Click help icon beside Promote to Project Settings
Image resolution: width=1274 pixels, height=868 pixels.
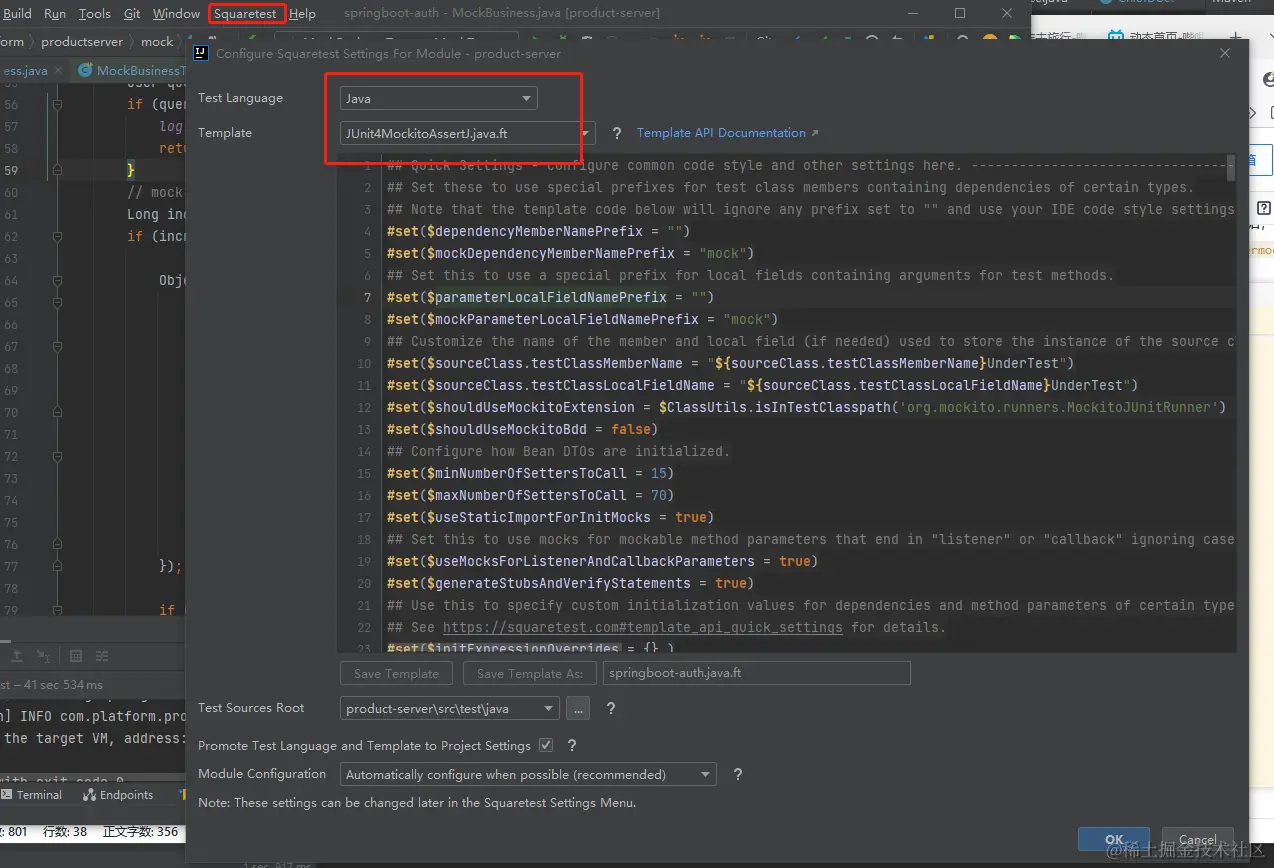(x=572, y=745)
